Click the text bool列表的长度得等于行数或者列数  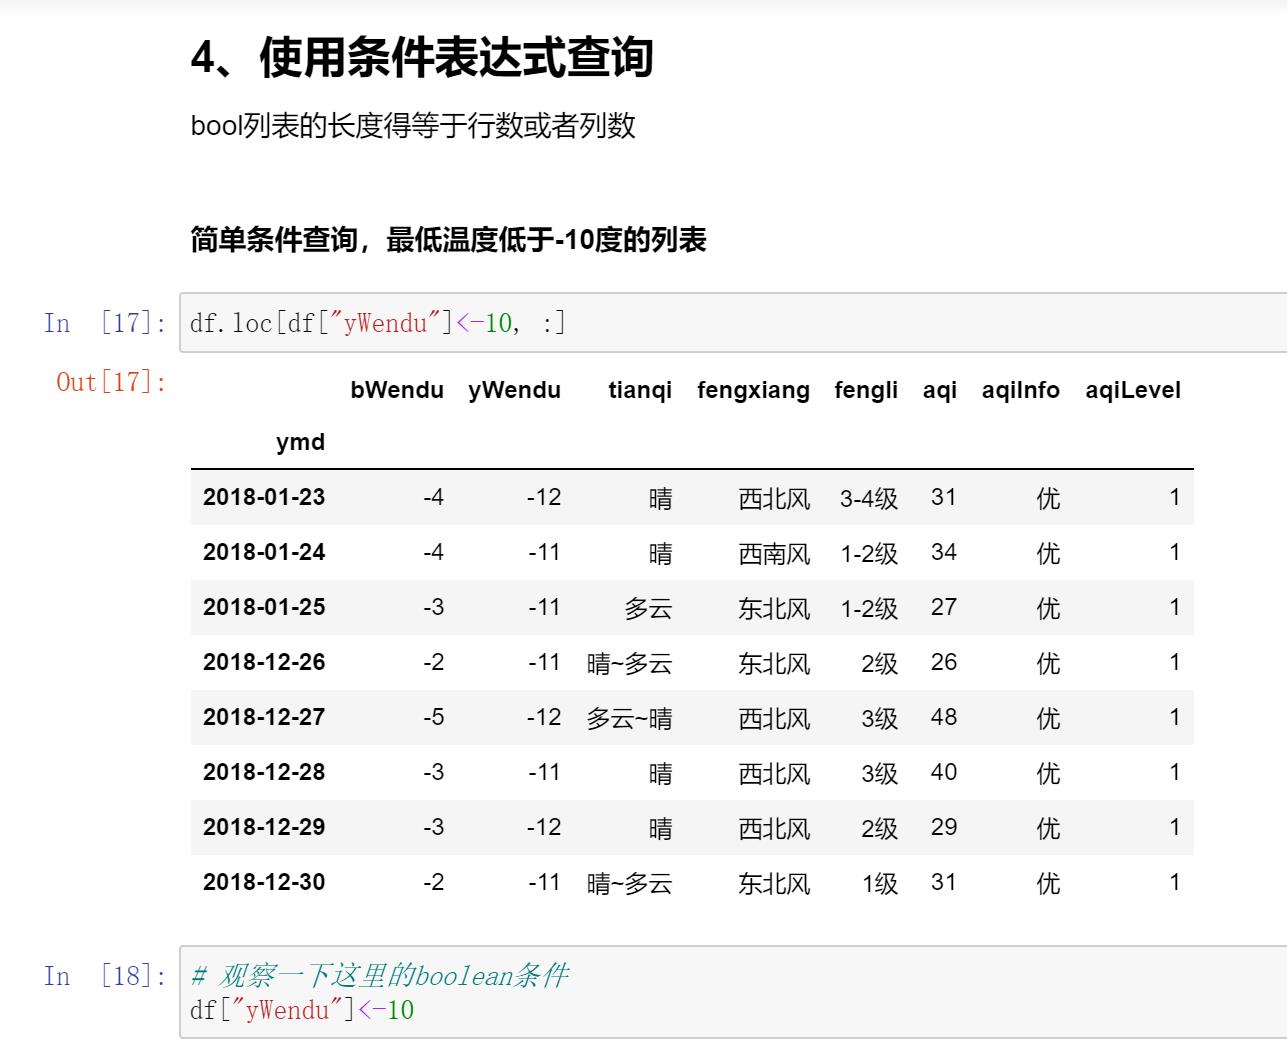click(x=413, y=126)
